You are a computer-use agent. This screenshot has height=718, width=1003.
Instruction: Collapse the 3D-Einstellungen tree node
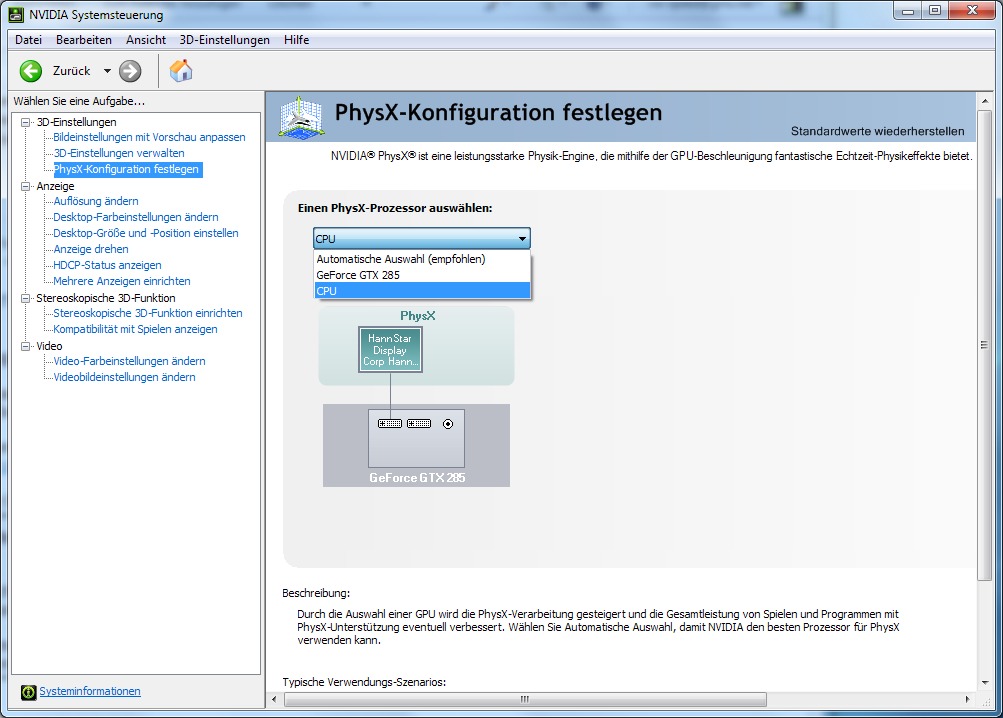click(x=26, y=122)
